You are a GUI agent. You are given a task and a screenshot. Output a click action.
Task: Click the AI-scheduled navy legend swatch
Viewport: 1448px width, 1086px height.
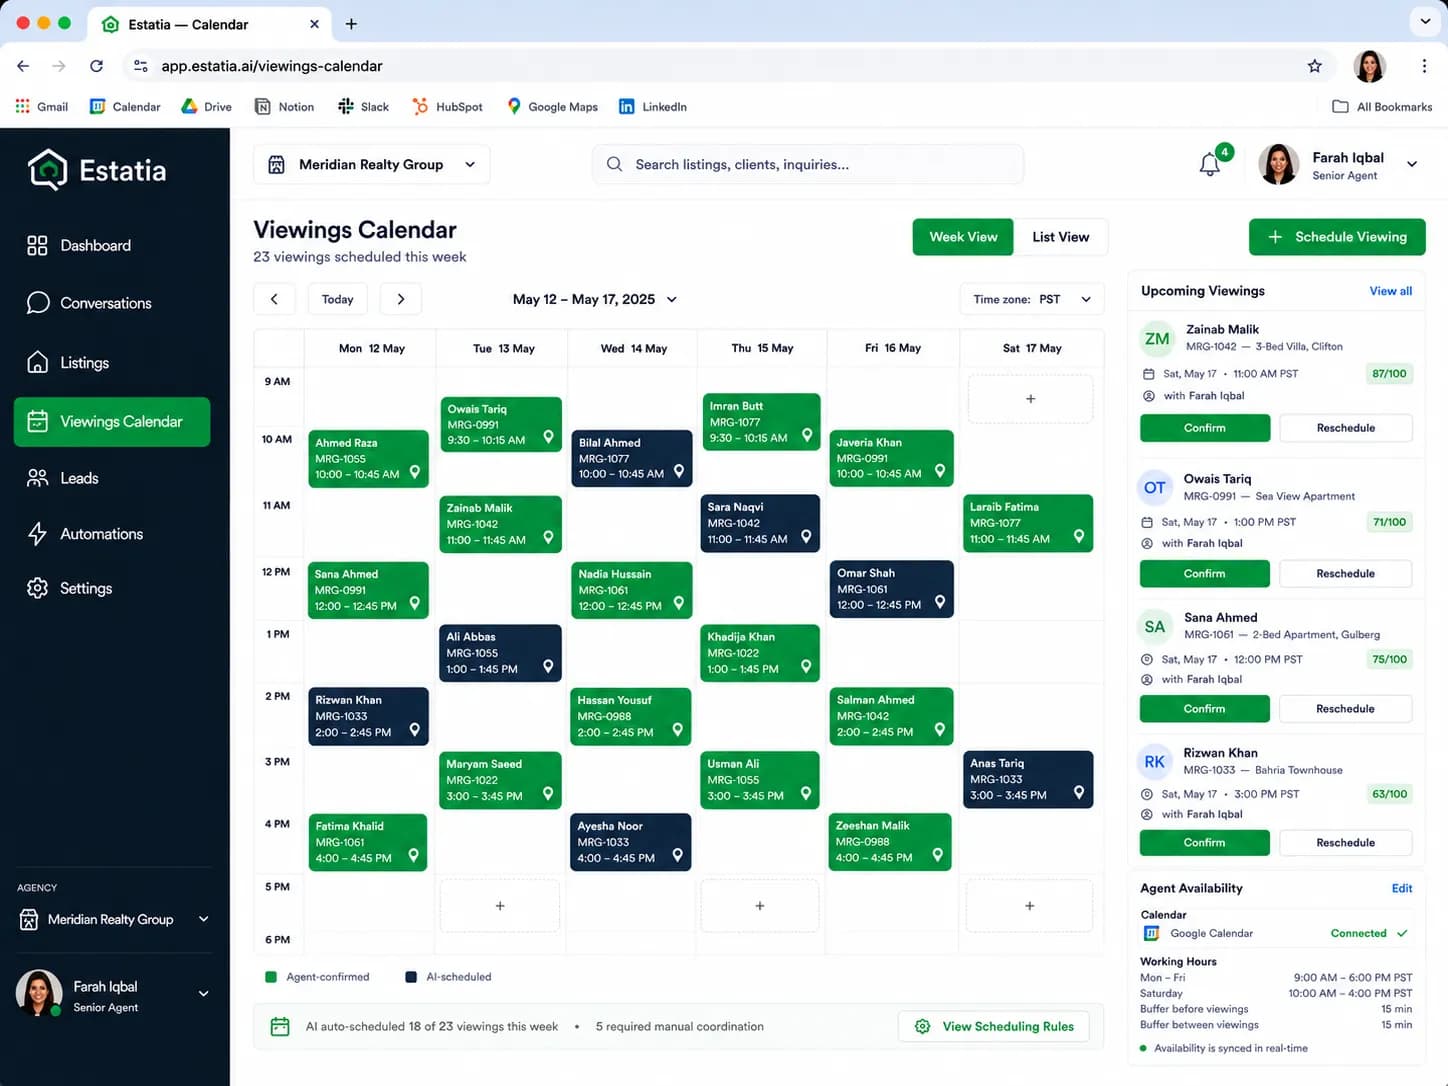pyautogui.click(x=411, y=977)
